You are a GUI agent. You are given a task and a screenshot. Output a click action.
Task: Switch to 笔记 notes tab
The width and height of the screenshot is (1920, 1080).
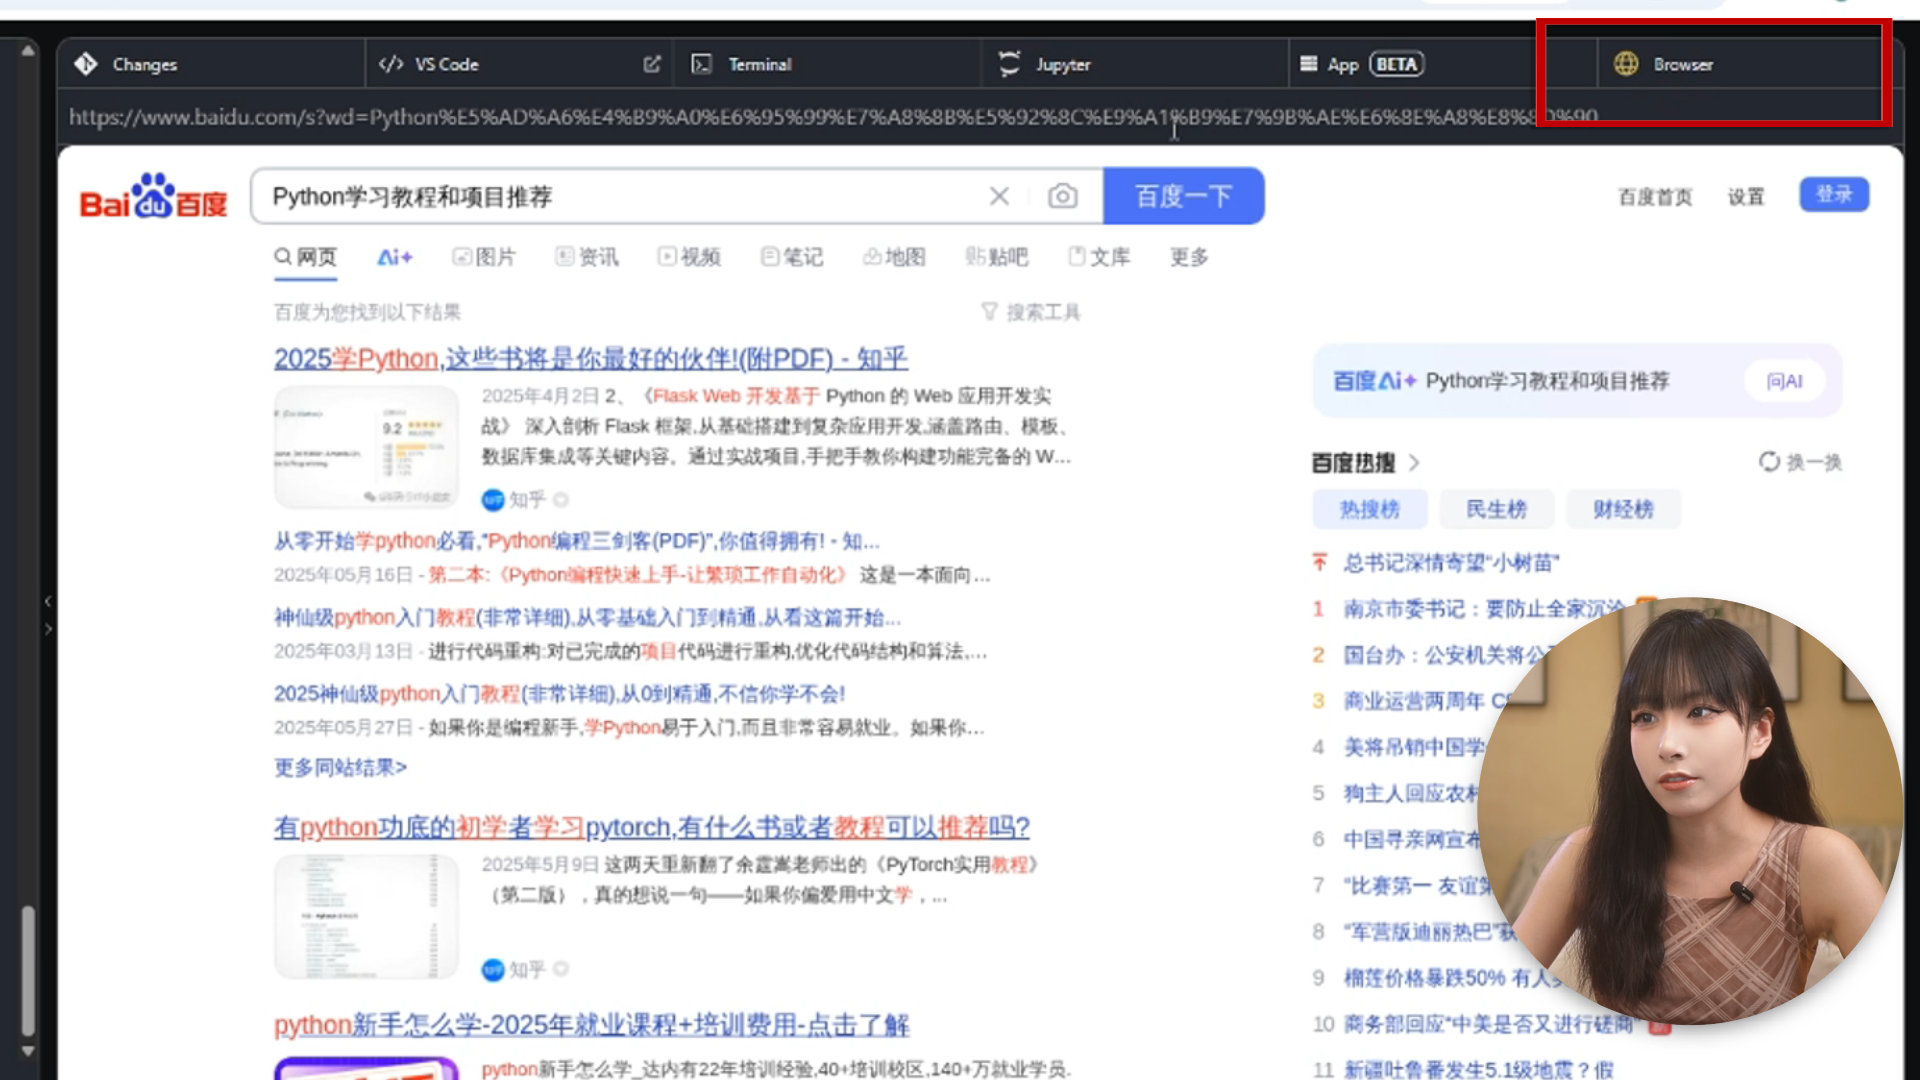coord(792,257)
